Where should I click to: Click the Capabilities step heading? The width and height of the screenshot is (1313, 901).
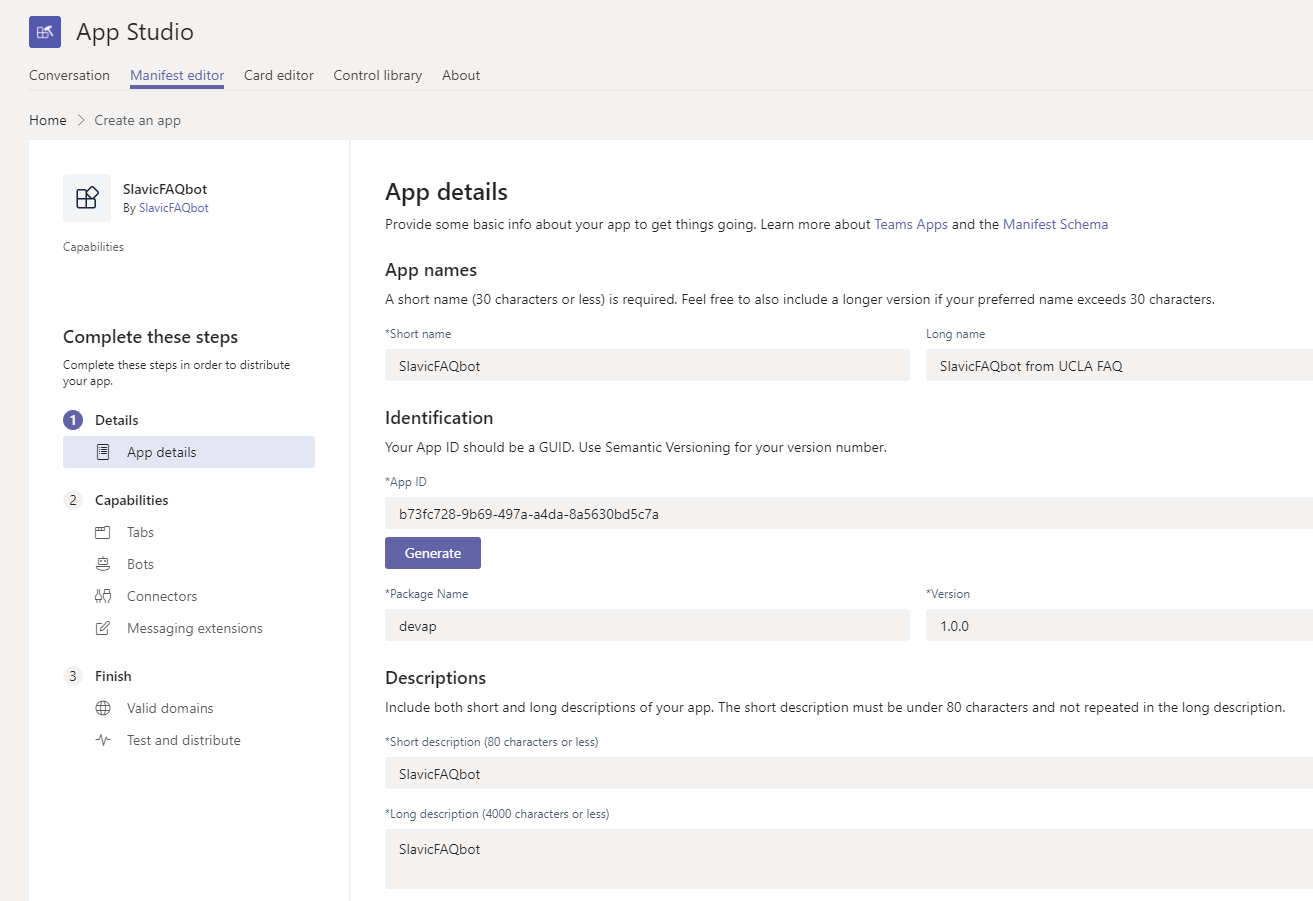pos(132,500)
